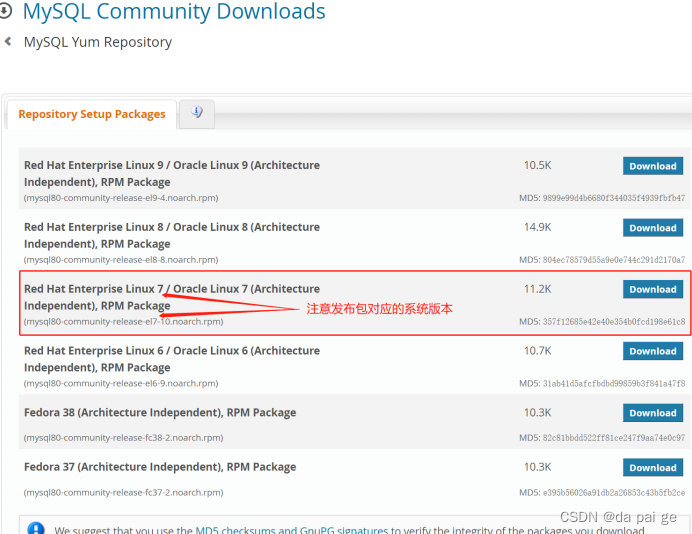
Task: Select the Repository Setup Packages tab
Action: 92,114
